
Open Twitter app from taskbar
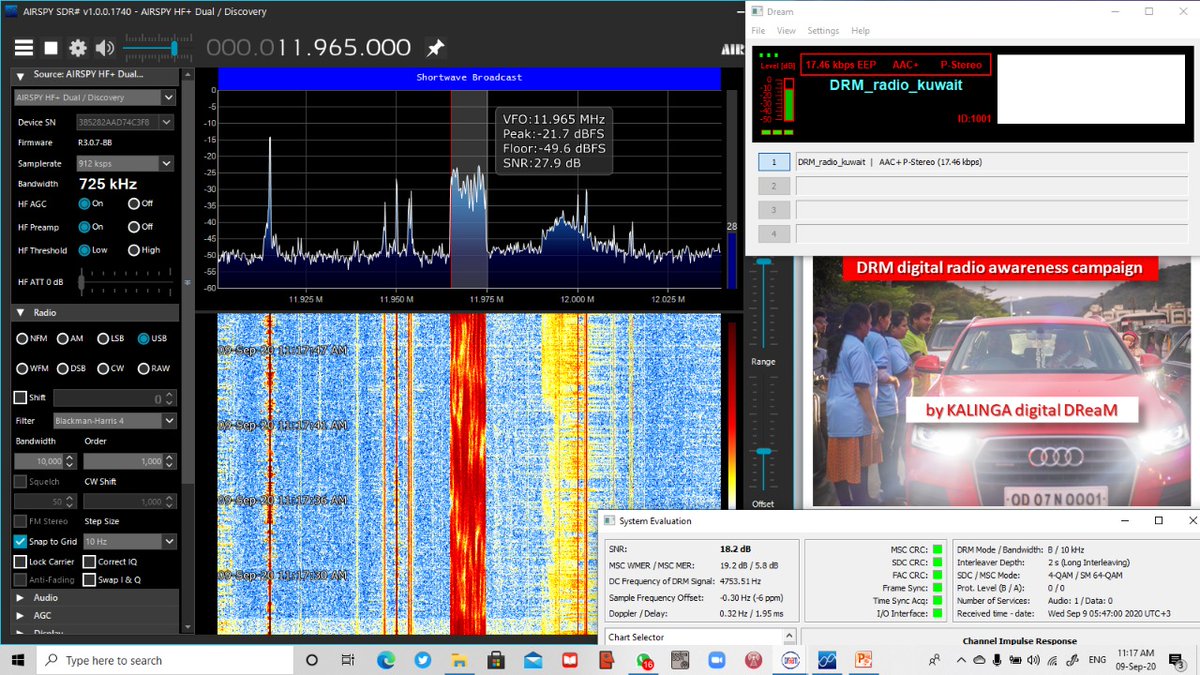(422, 660)
